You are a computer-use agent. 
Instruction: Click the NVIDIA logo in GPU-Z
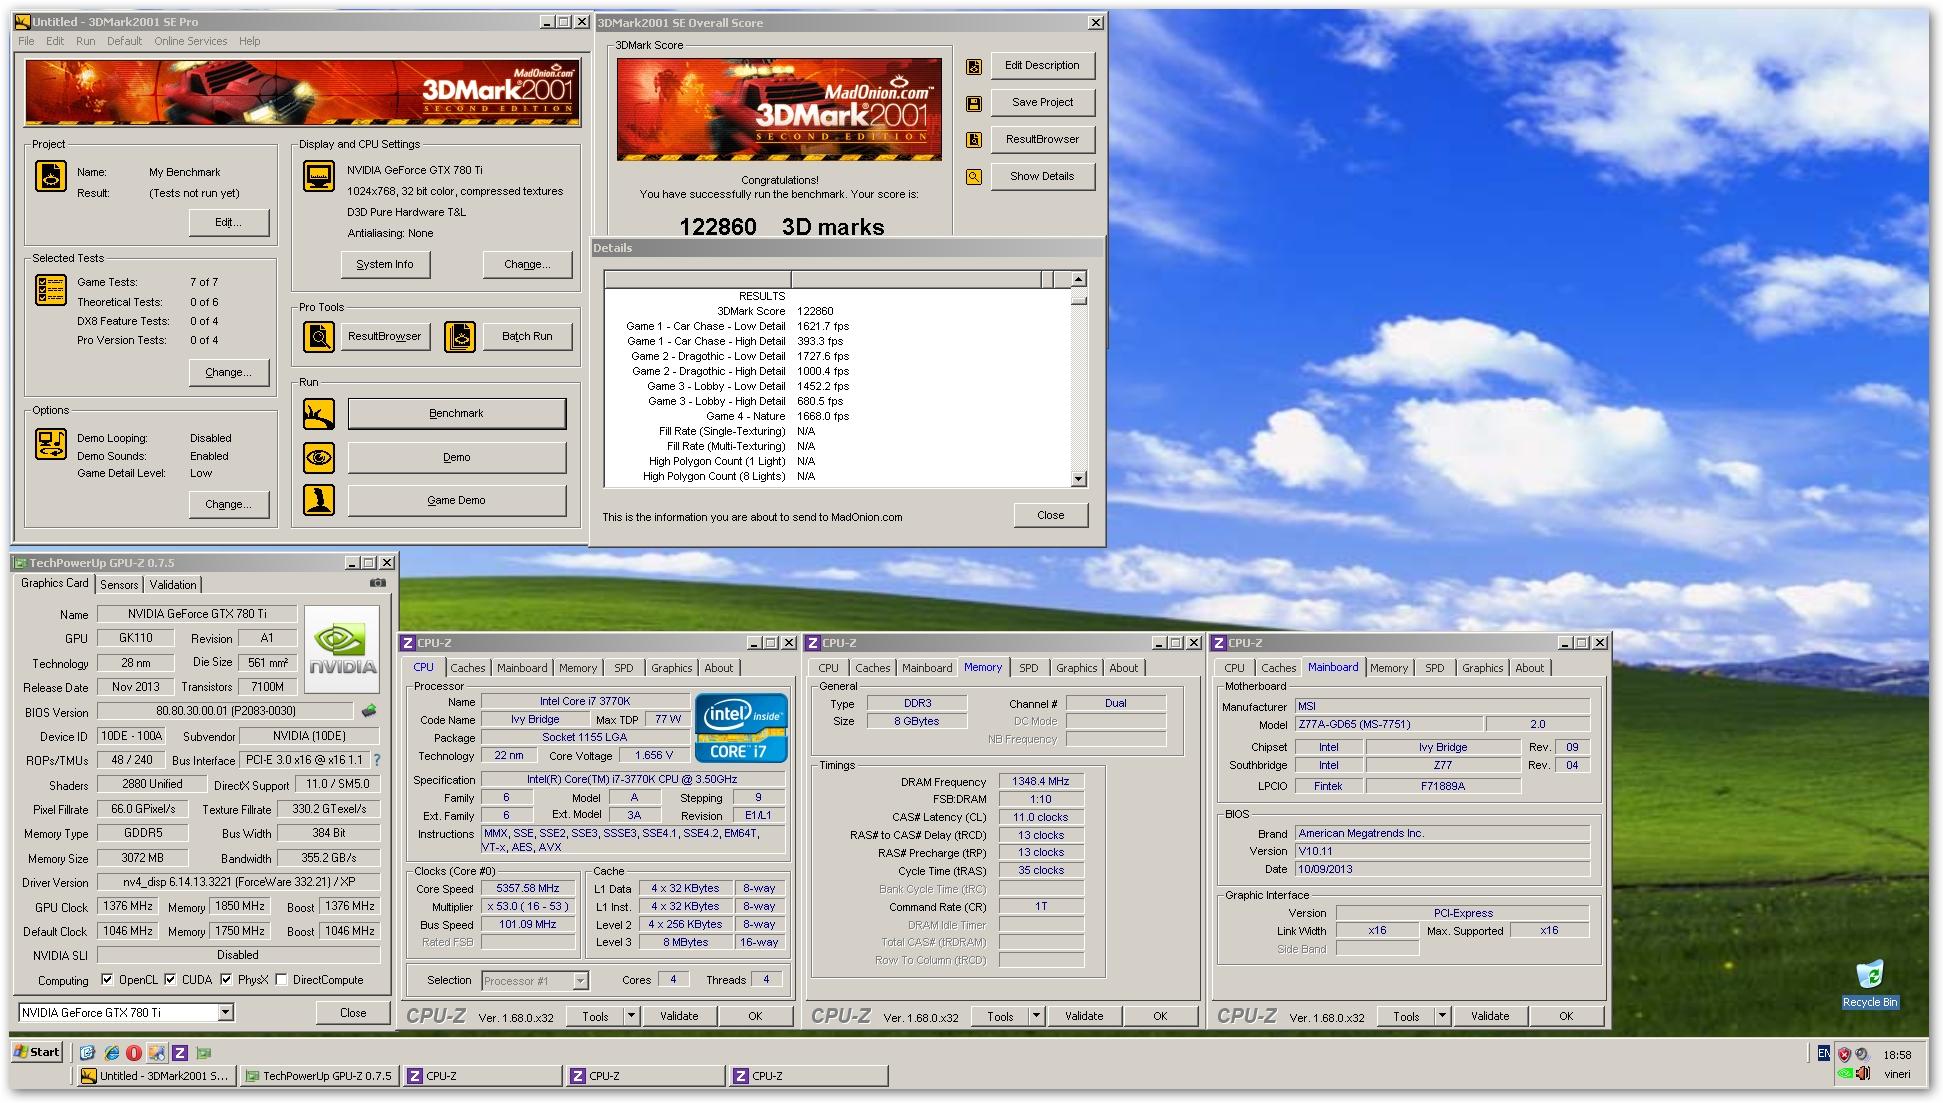pos(342,649)
